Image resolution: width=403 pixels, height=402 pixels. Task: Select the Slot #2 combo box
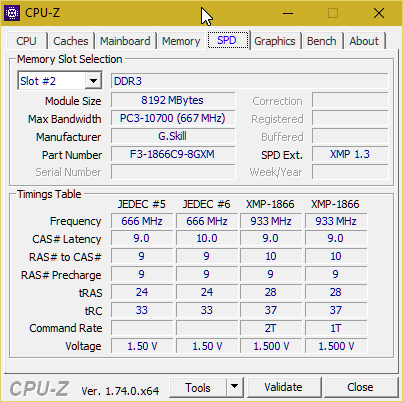click(x=60, y=81)
